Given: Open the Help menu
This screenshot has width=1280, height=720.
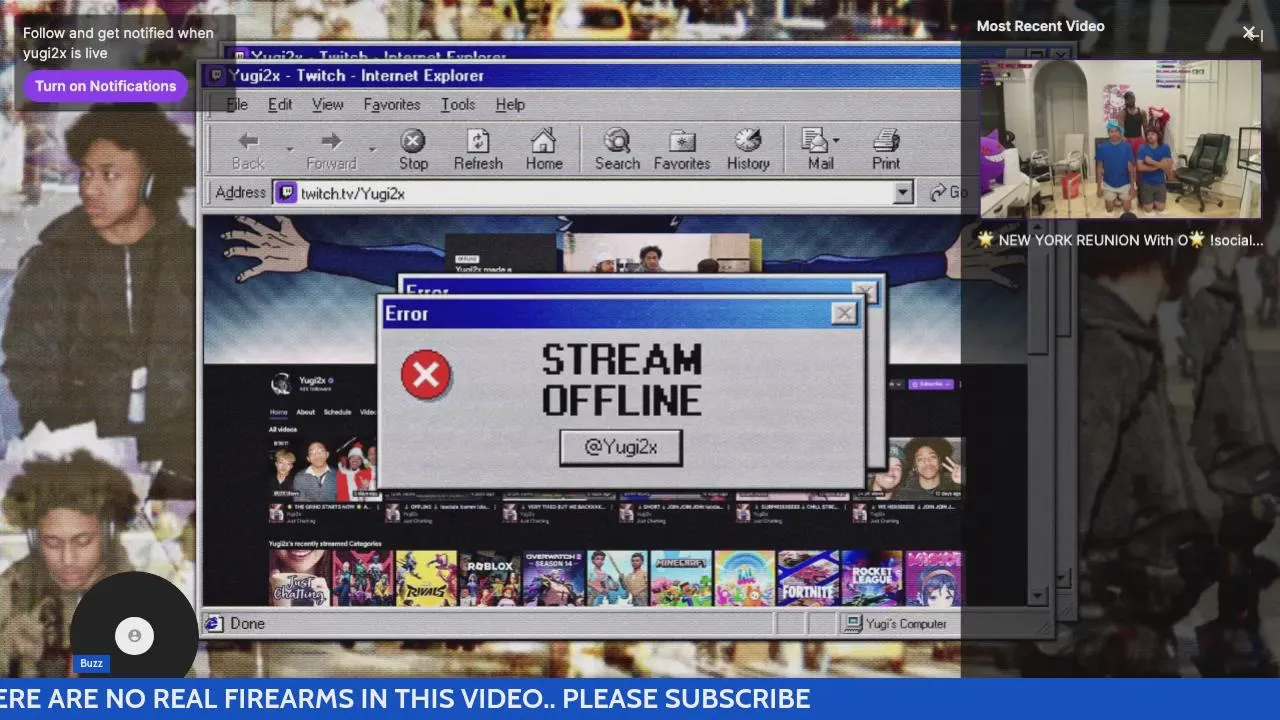Looking at the screenshot, I should (x=510, y=104).
